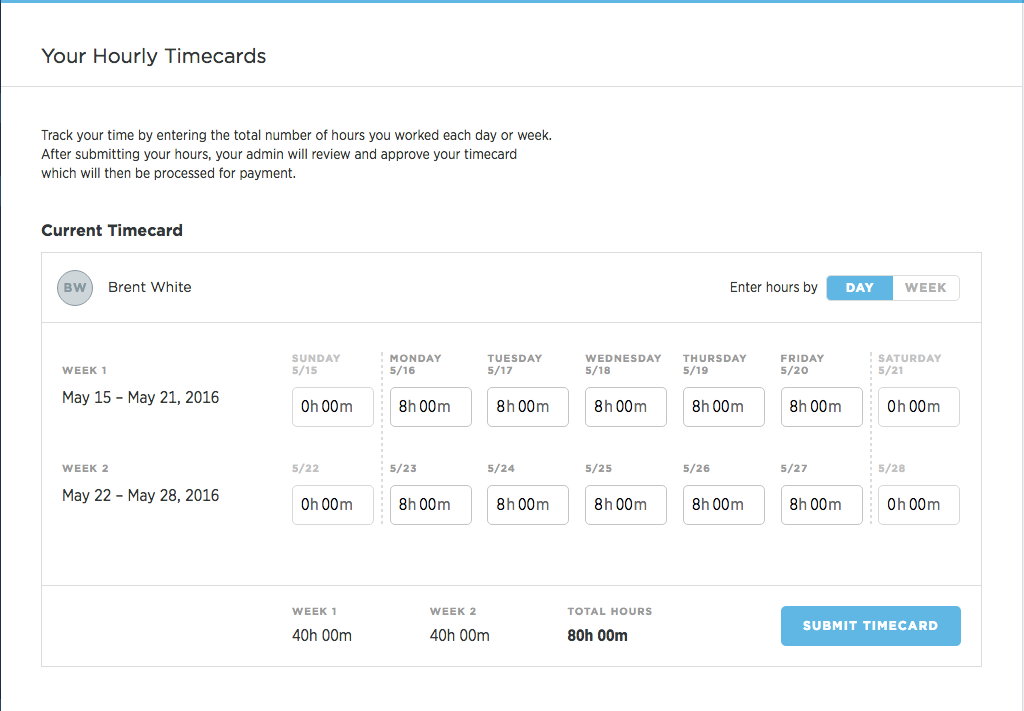Select Saturday 5/28 hours field

pyautogui.click(x=918, y=504)
